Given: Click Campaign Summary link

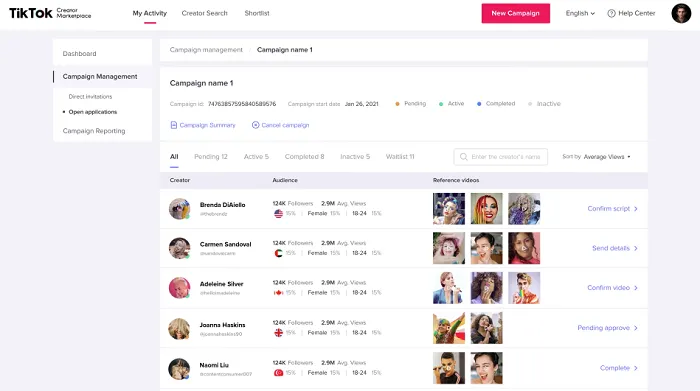Looking at the screenshot, I should (207, 125).
